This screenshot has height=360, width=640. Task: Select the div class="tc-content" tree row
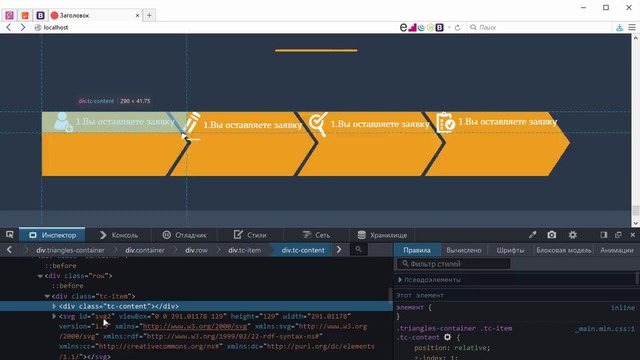pyautogui.click(x=196, y=306)
